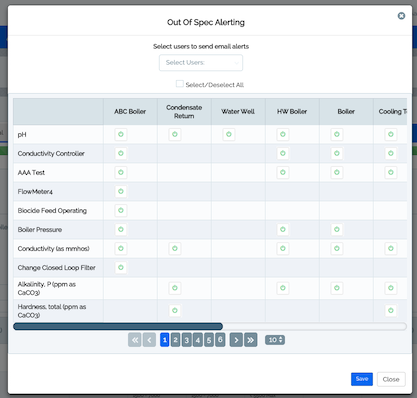The image size is (417, 398).
Task: Toggle Conductivity (as mmhos) alert for Cooling Tower
Action: pyautogui.click(x=391, y=248)
